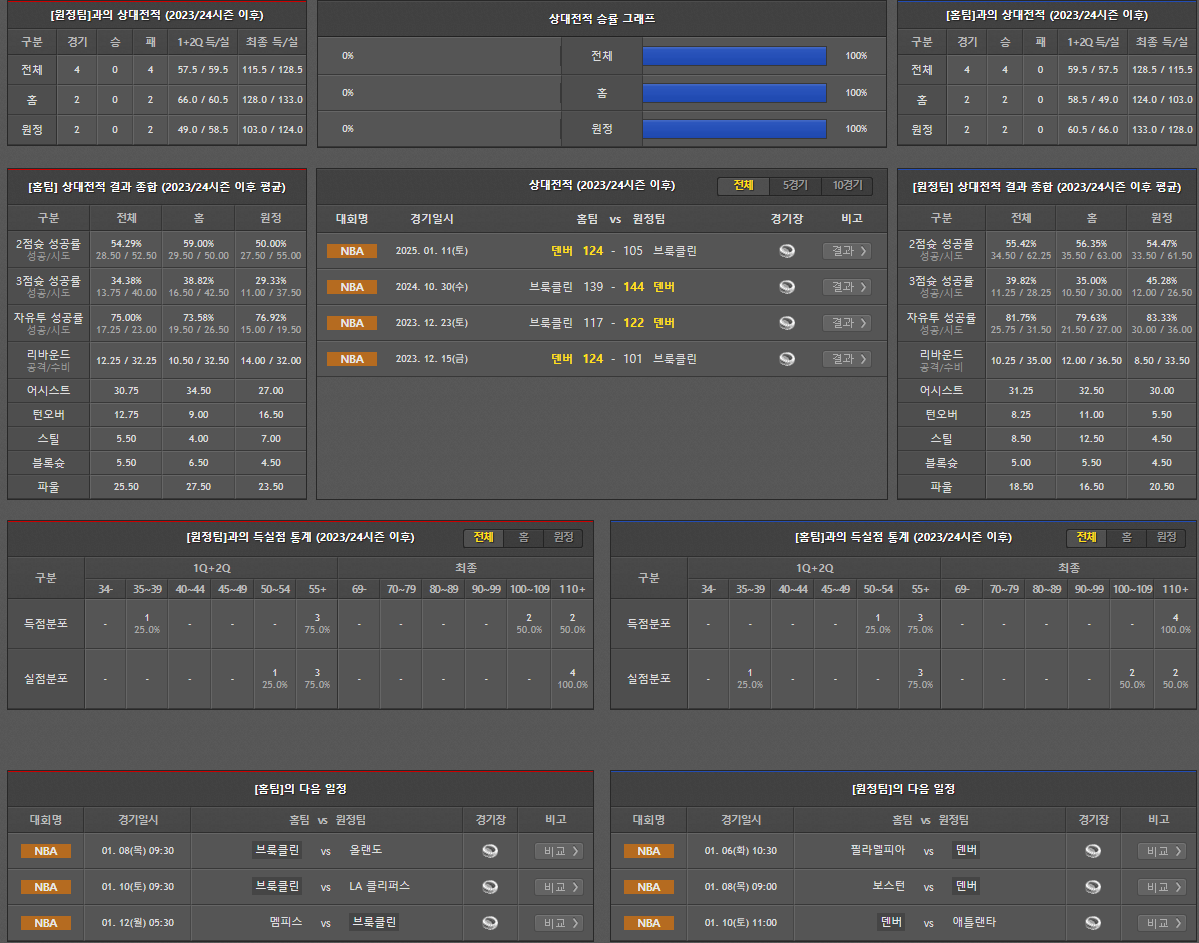Click the 전체 win-rate blue bar

pyautogui.click(x=734, y=57)
